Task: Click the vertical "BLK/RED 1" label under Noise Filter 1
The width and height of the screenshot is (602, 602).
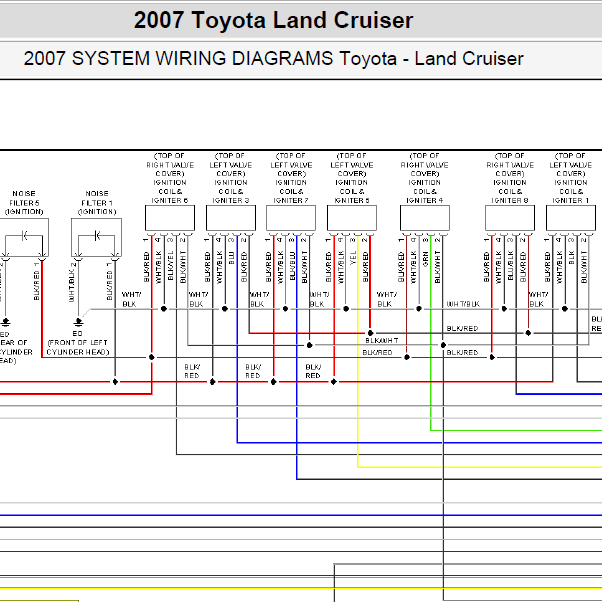Action: pos(109,281)
